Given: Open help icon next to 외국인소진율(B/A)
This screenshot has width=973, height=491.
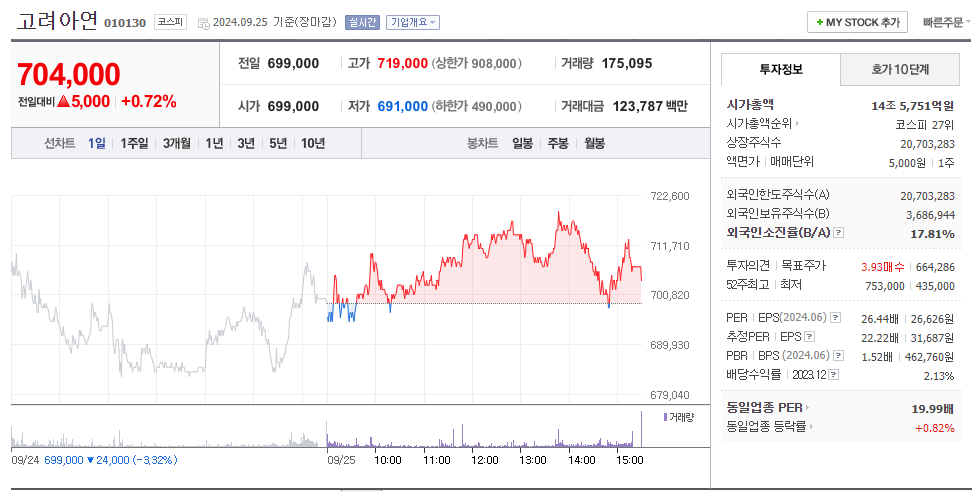Looking at the screenshot, I should pos(838,233).
